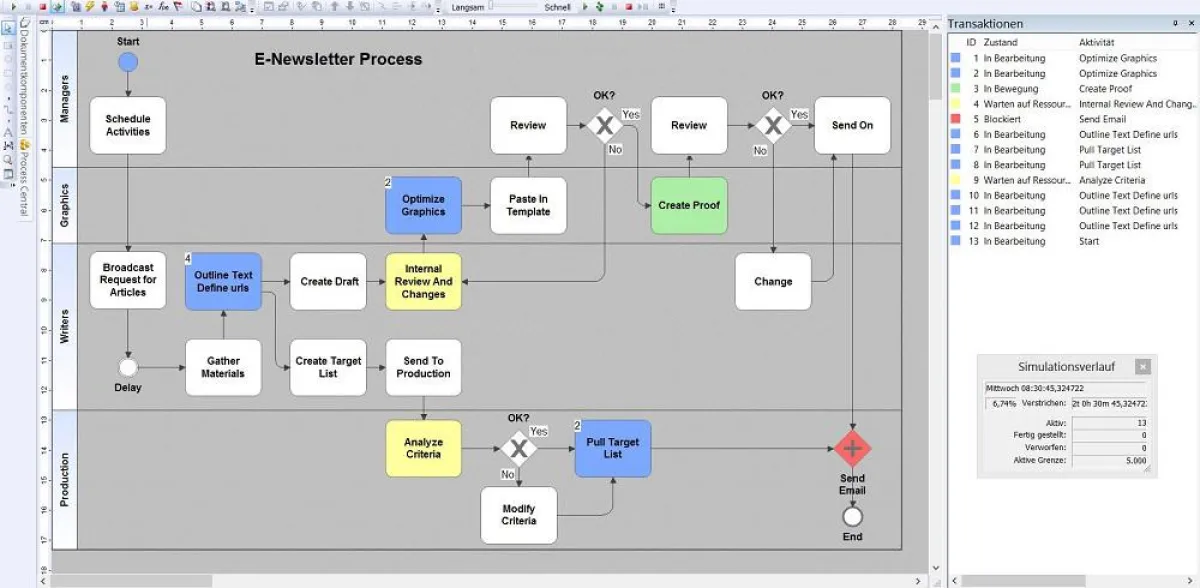1200x588 pixels.
Task: Click the red record icon beside Schnell
Action: click(x=628, y=6)
